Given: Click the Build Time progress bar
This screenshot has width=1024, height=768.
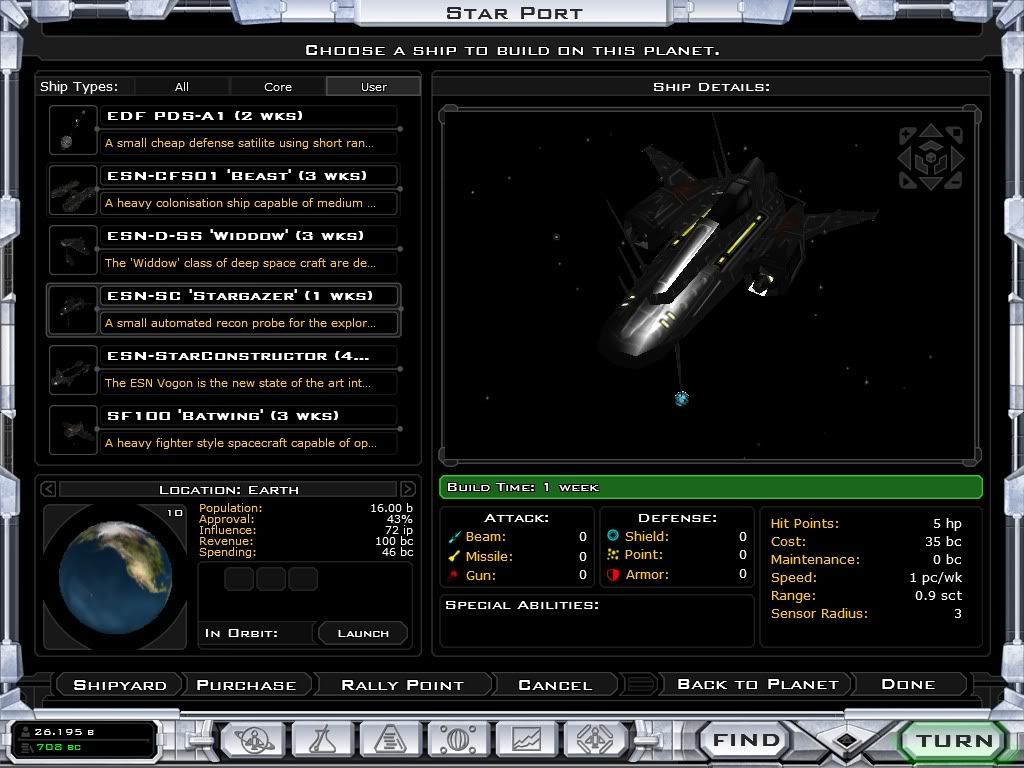Looking at the screenshot, I should click(711, 487).
